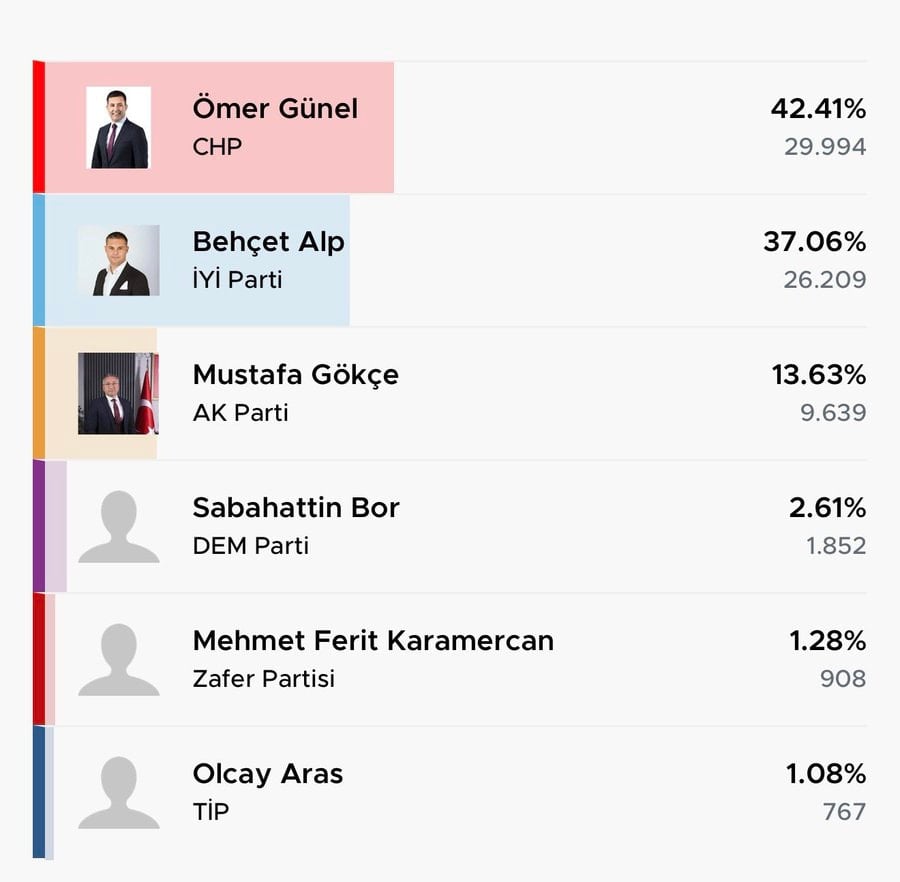This screenshot has width=900, height=882.
Task: Click the 37.06% vote percentage
Action: click(814, 241)
